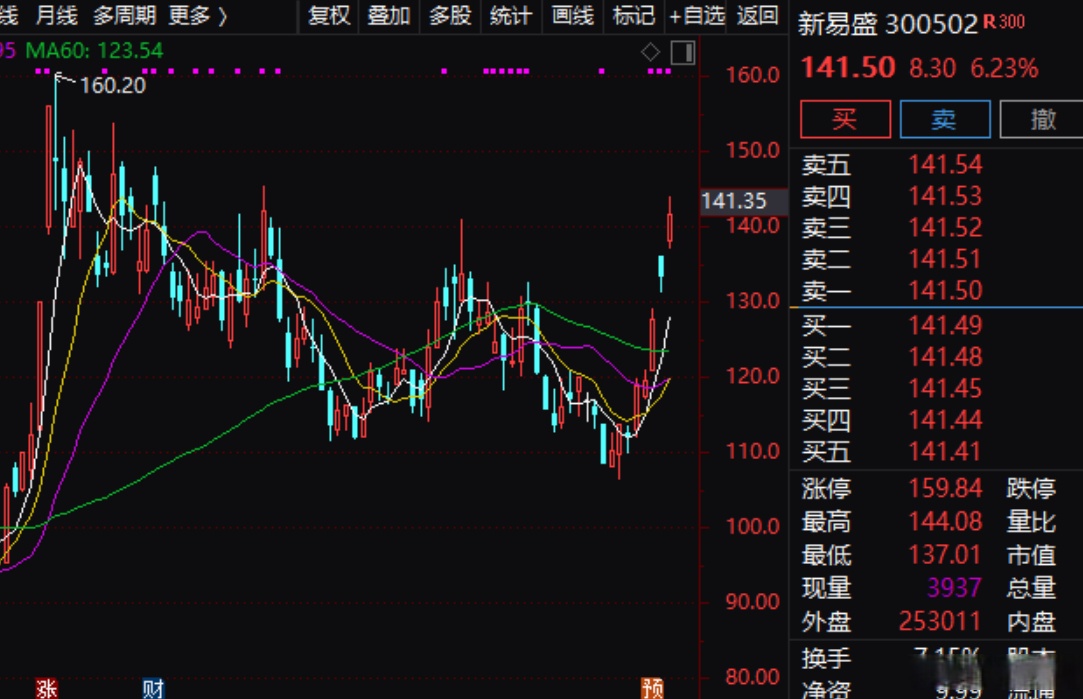Click the 卖三 price 141.52

[x=945, y=228]
